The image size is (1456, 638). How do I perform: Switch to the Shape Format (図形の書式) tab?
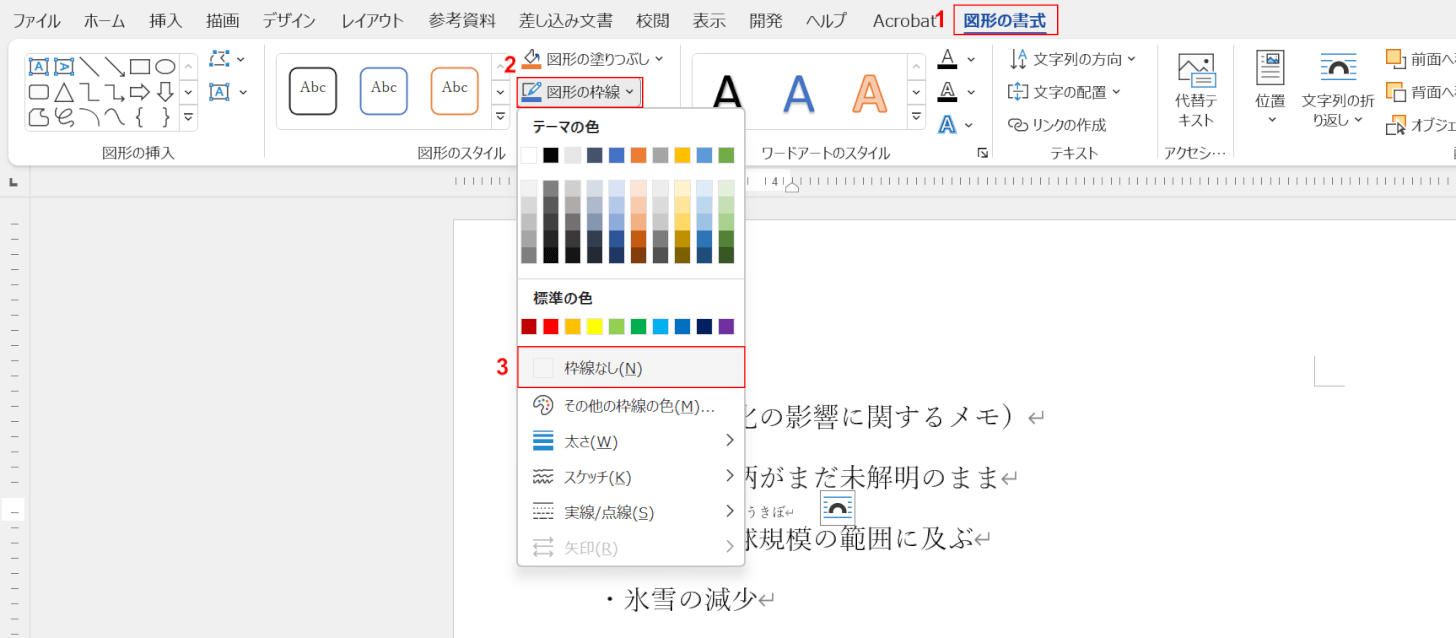1004,20
